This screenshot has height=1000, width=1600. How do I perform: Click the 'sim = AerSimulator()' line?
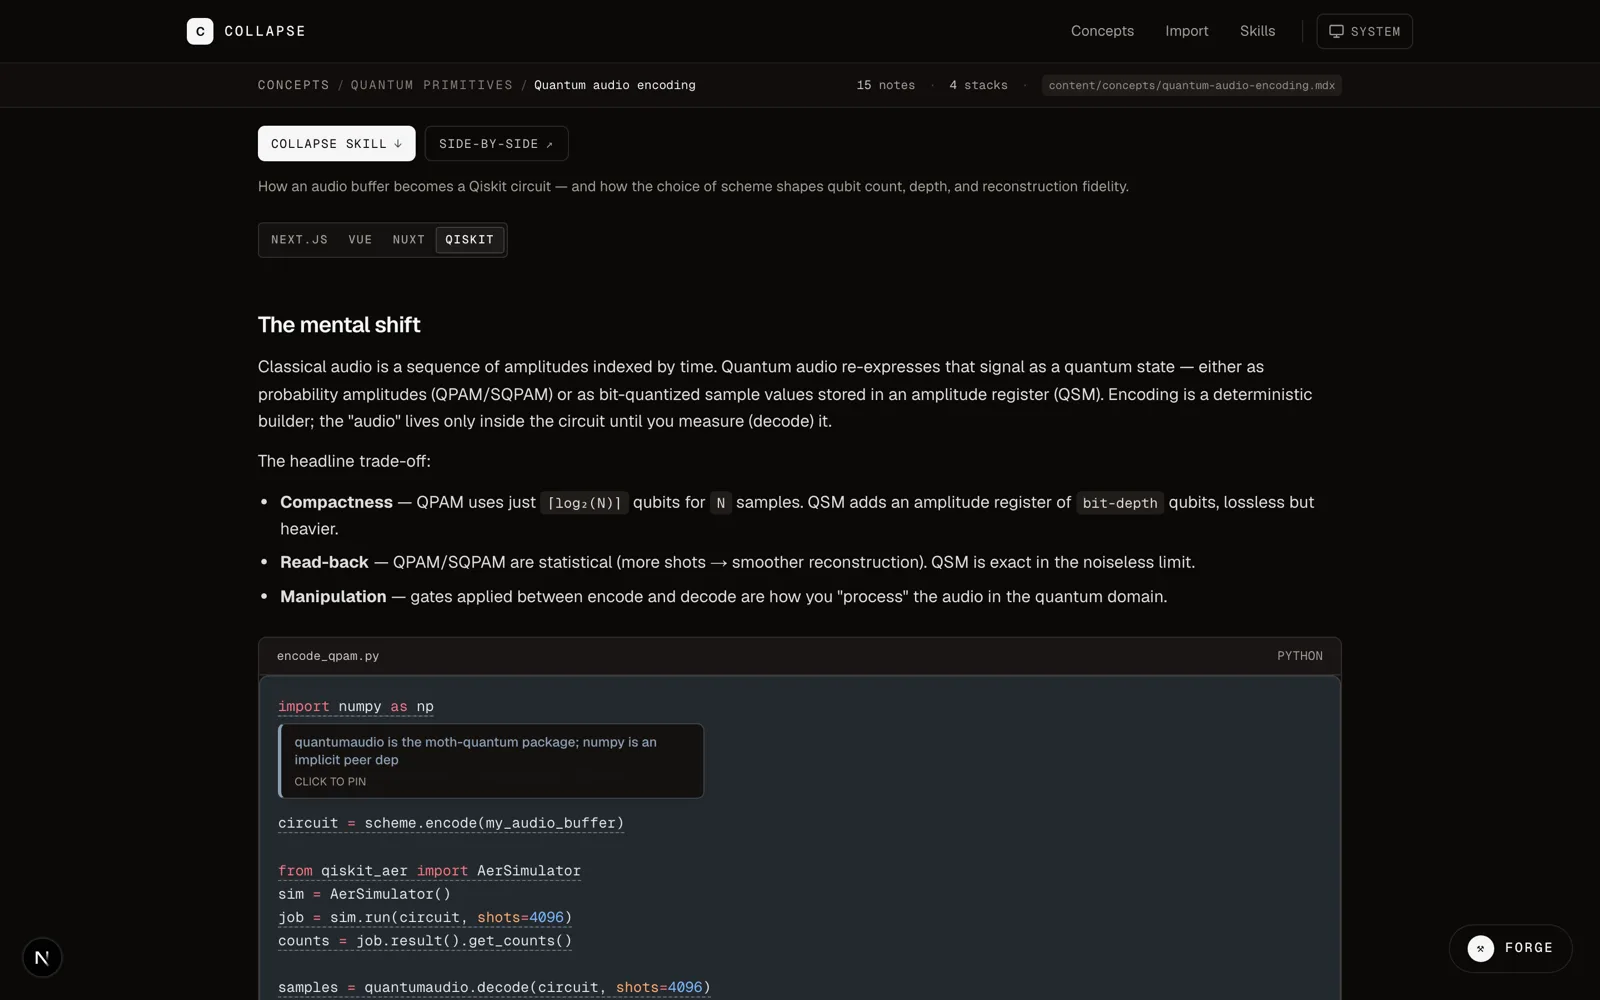[x=364, y=894]
